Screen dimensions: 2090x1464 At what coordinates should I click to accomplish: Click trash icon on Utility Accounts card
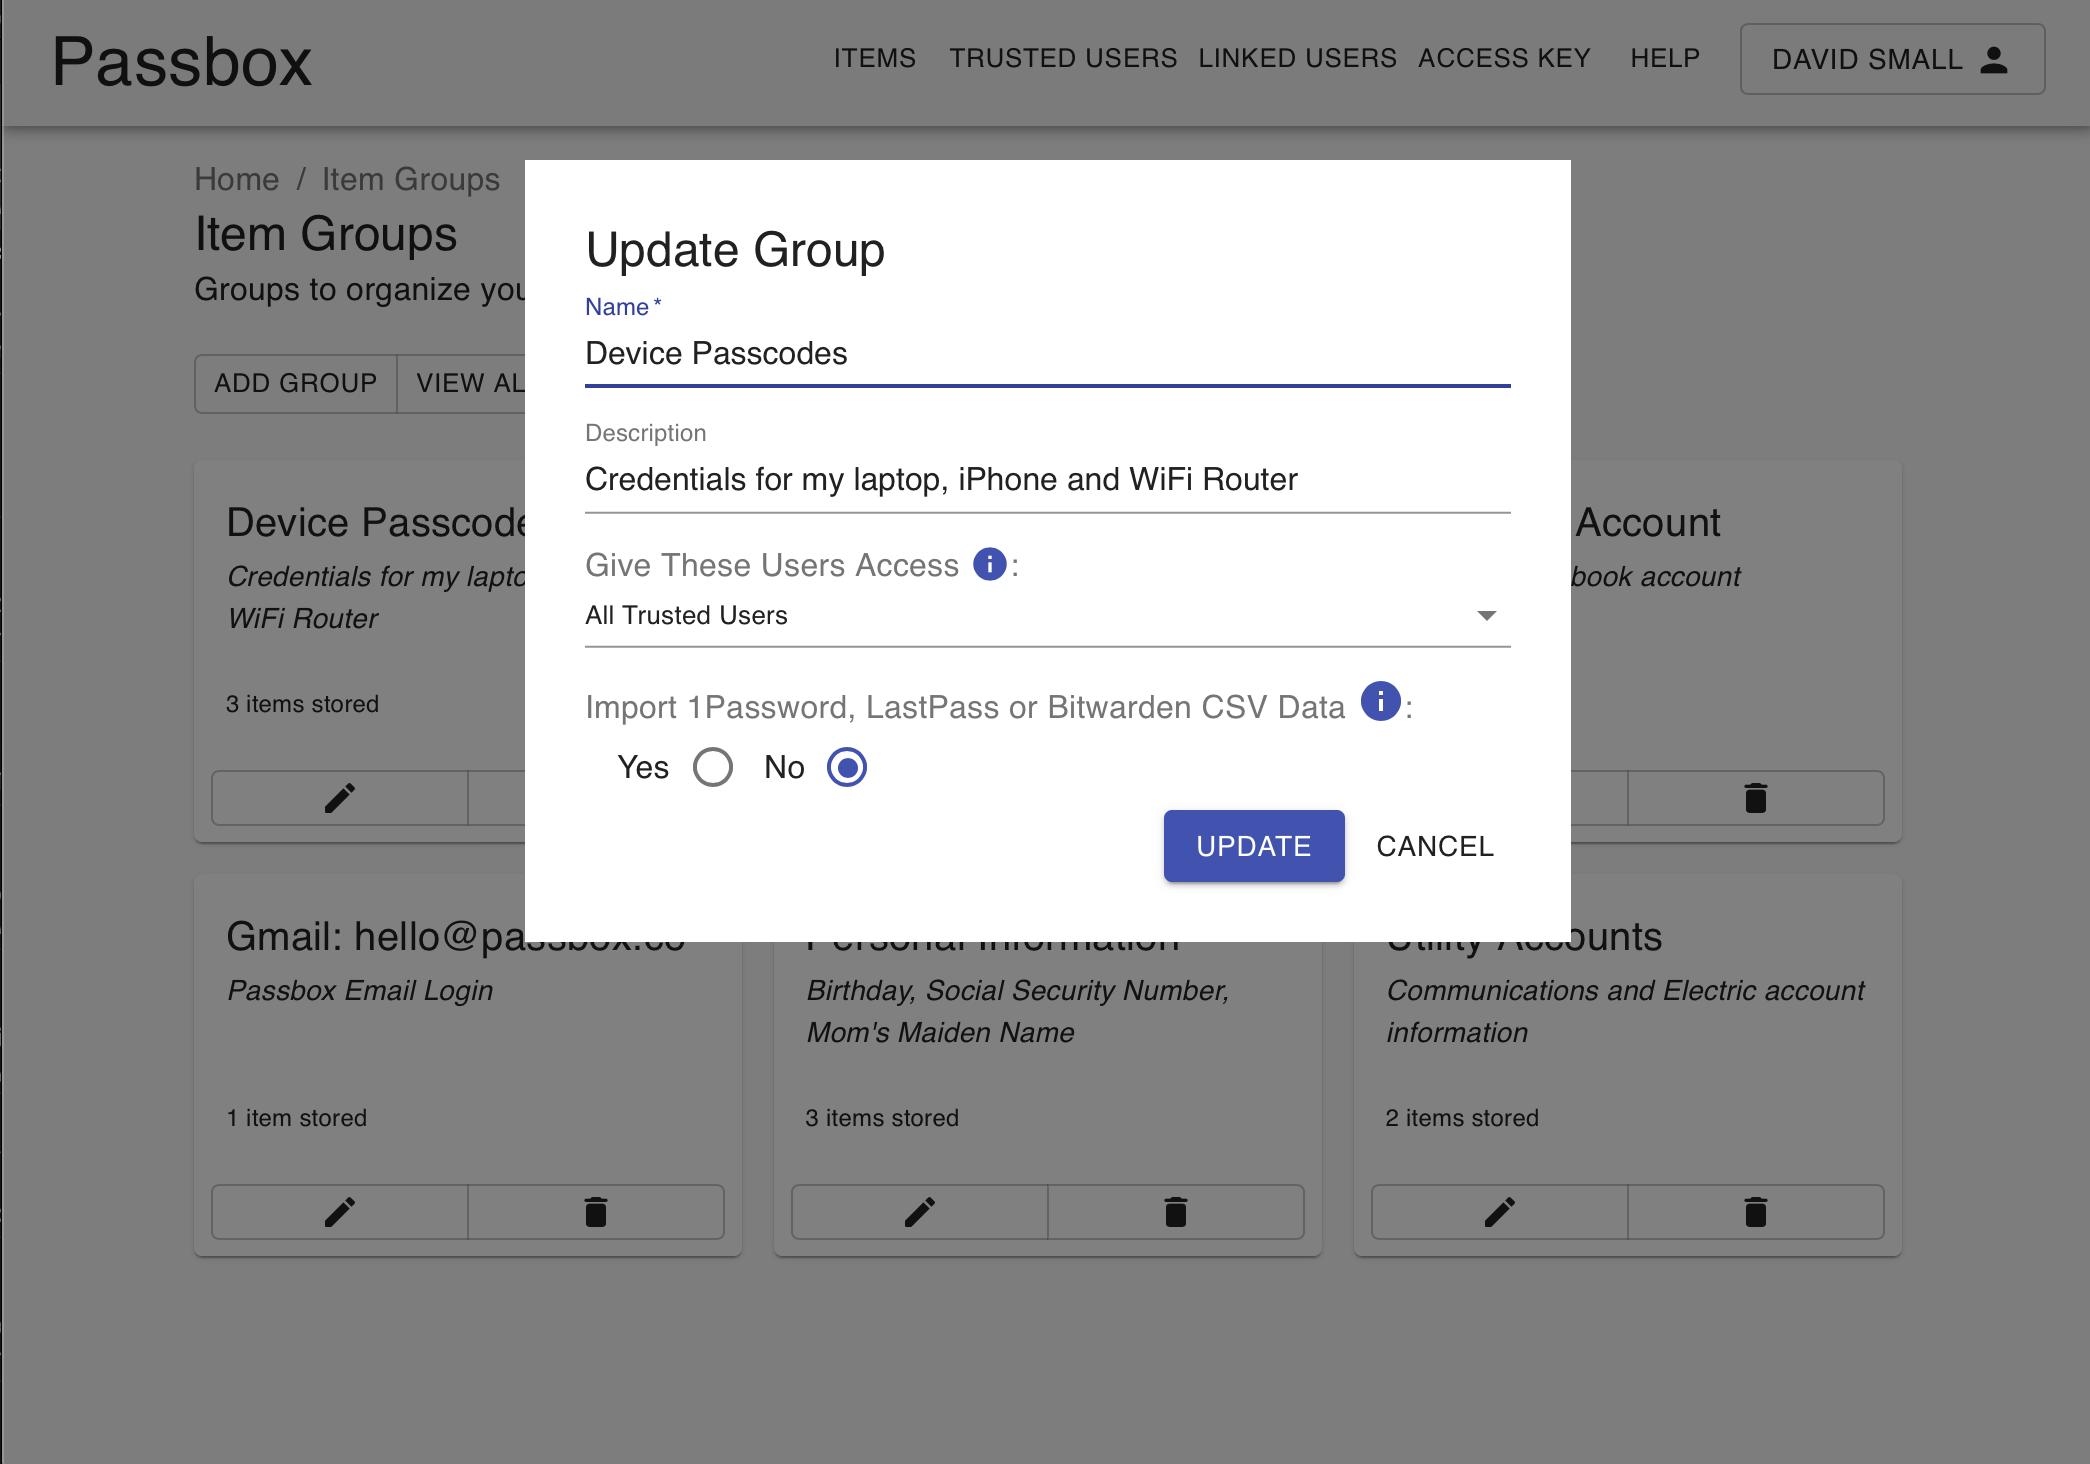[x=1756, y=1212]
